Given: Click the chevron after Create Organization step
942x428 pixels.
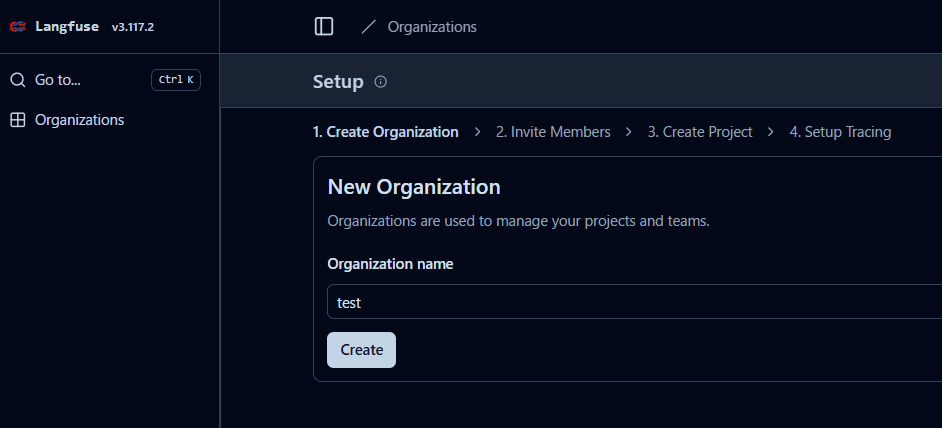Looking at the screenshot, I should click(478, 132).
